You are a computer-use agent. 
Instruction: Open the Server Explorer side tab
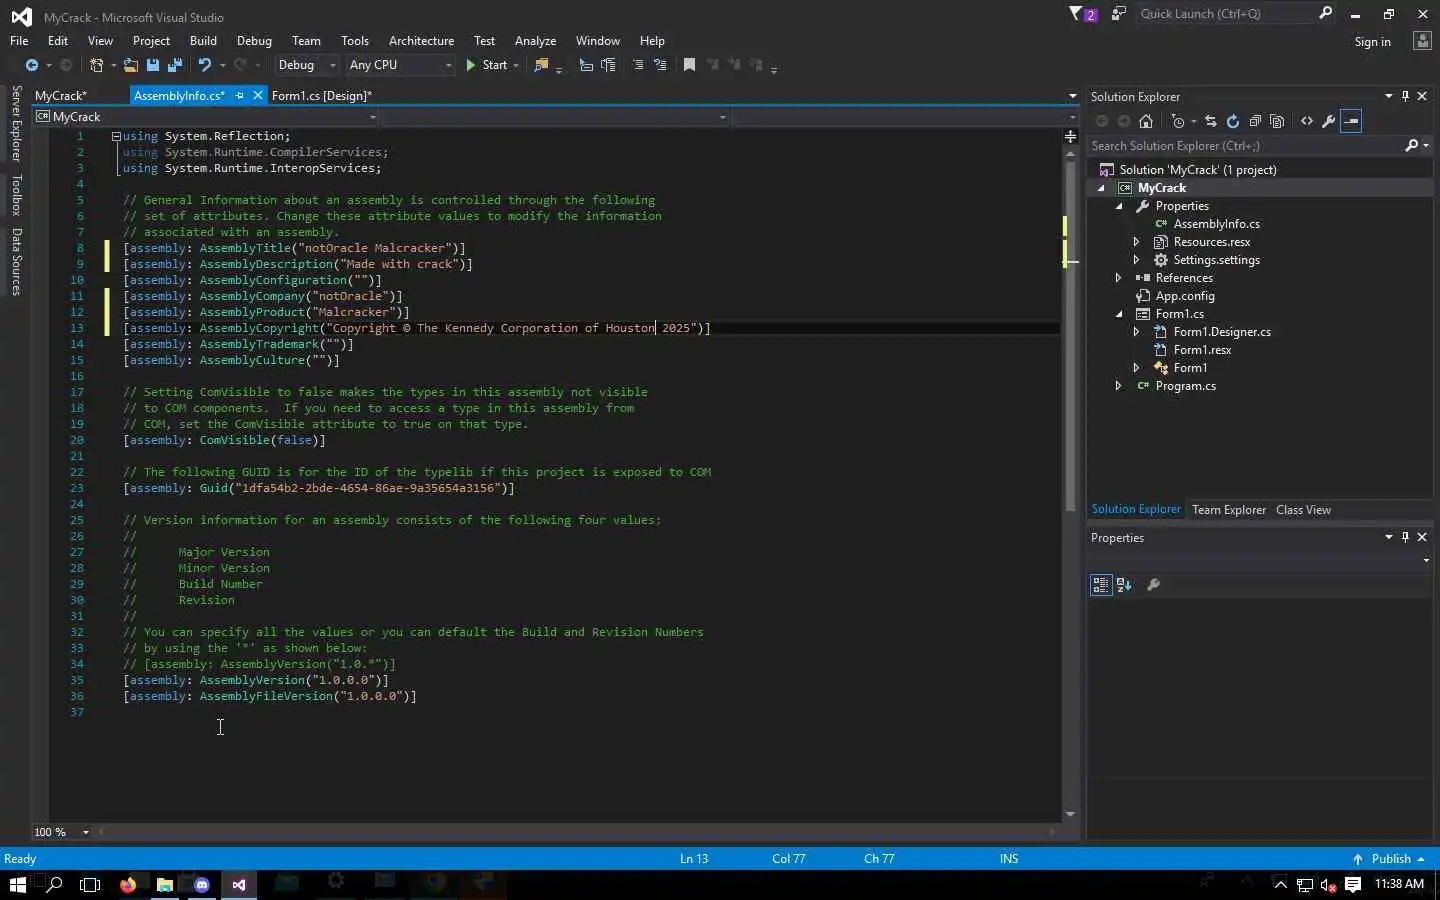coord(16,123)
